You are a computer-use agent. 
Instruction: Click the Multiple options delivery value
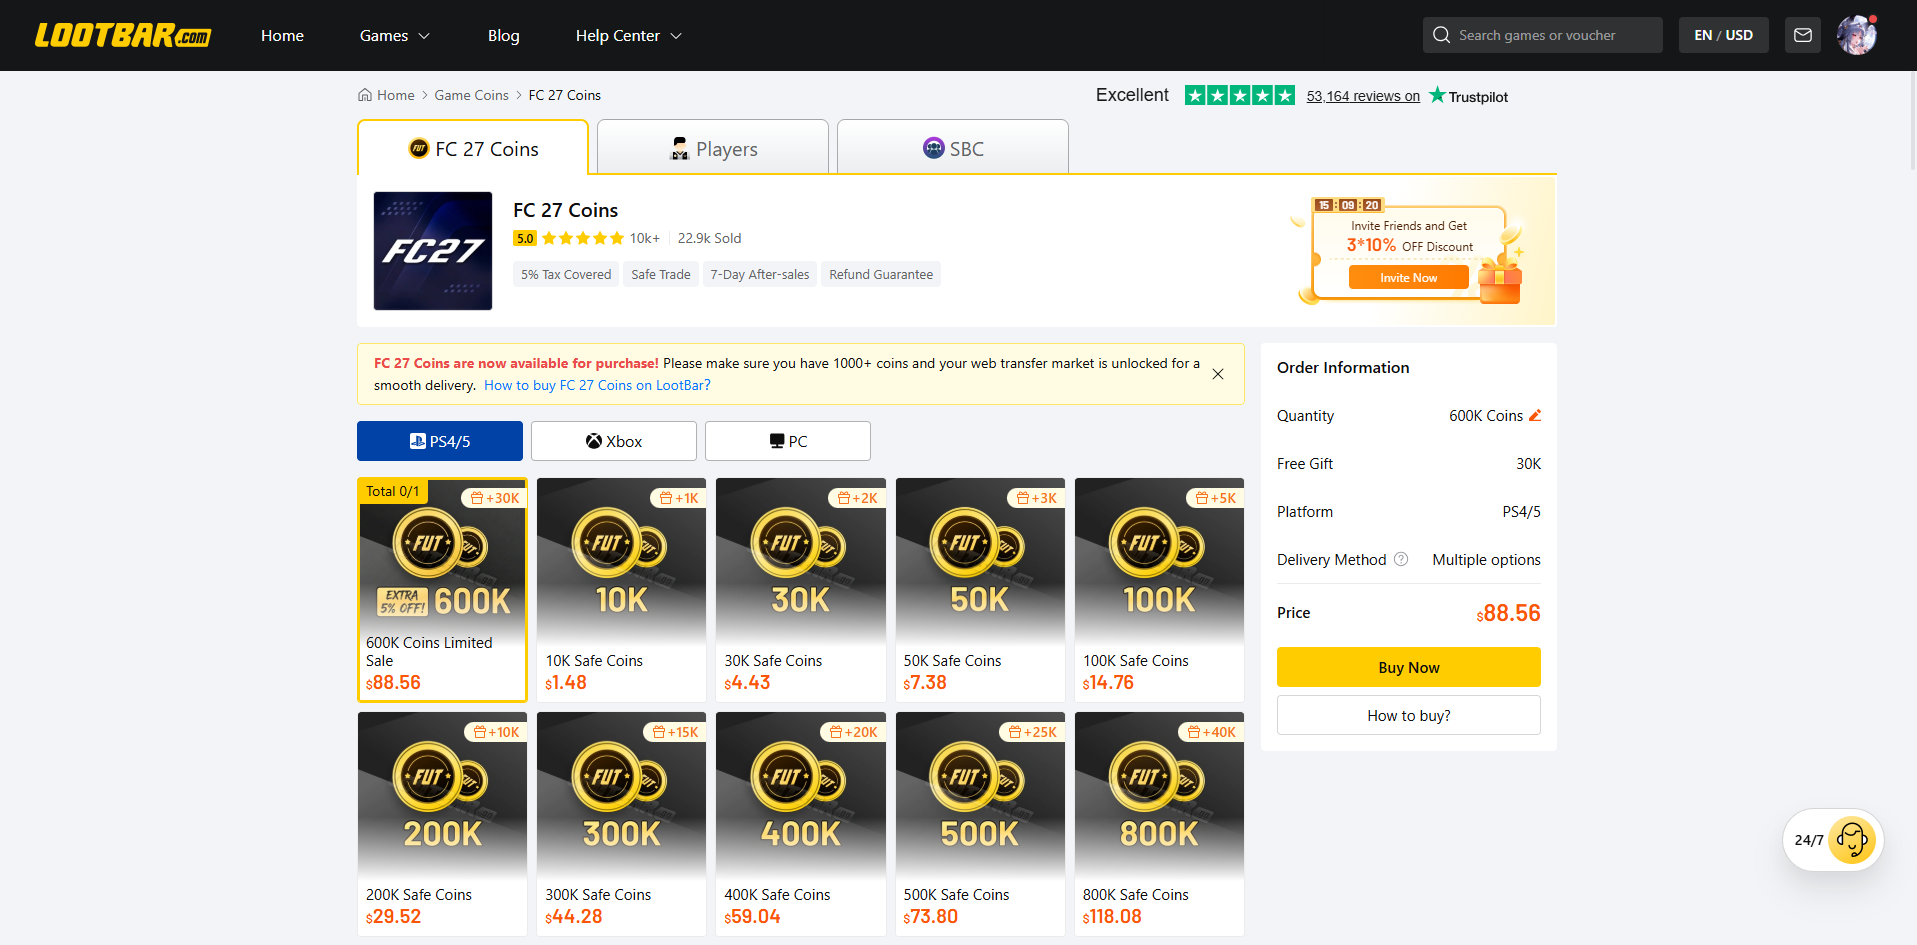1486,559
